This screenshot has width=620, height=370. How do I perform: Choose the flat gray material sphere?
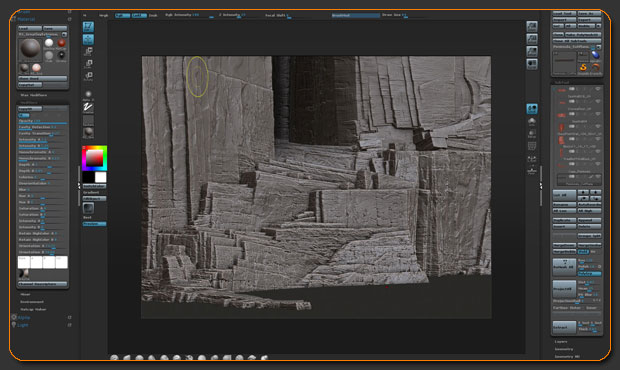(49, 55)
